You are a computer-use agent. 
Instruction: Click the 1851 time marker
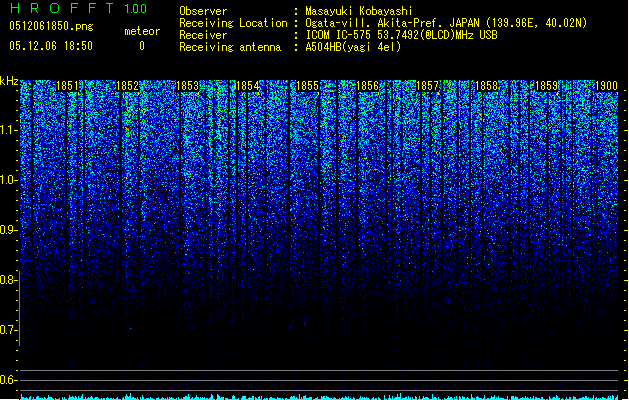pyautogui.click(x=67, y=86)
